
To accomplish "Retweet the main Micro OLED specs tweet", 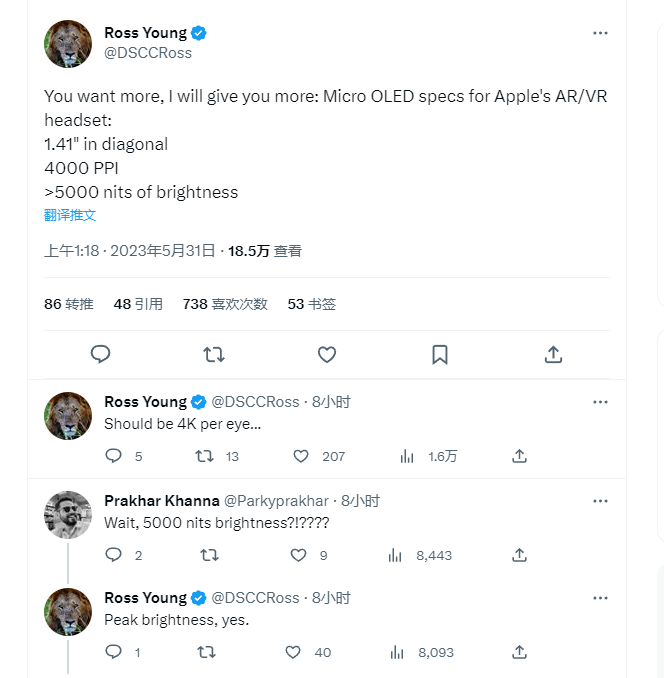I will pyautogui.click(x=213, y=354).
